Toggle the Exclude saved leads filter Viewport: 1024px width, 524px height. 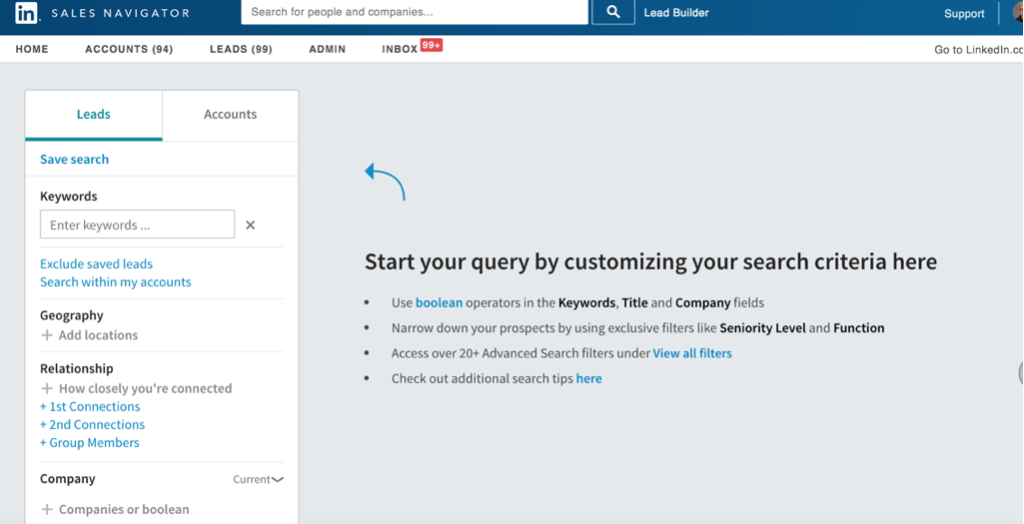click(x=96, y=264)
